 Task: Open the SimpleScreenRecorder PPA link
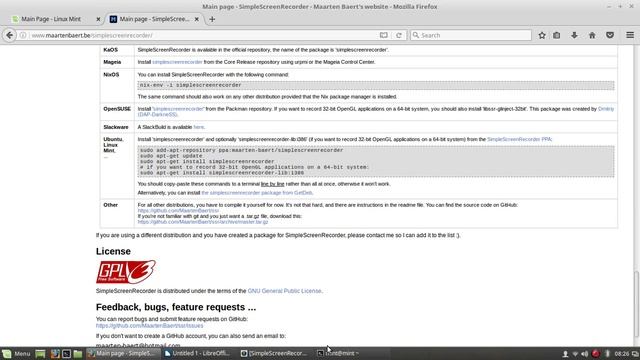pos(519,139)
